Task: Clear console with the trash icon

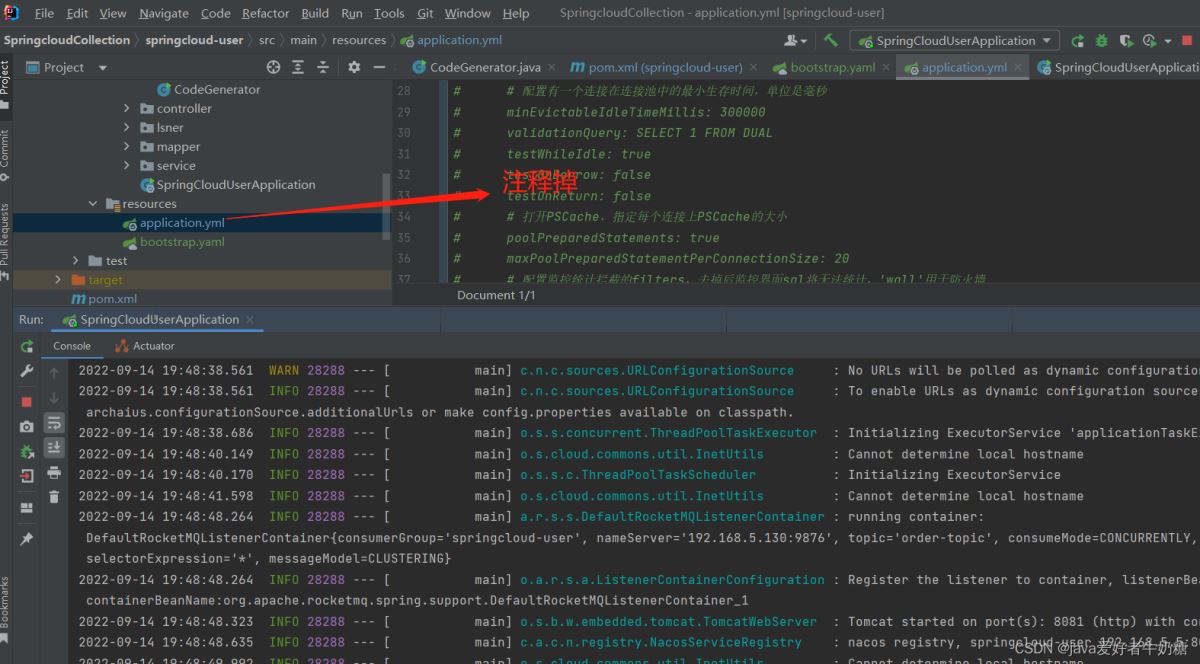Action: pos(54,496)
